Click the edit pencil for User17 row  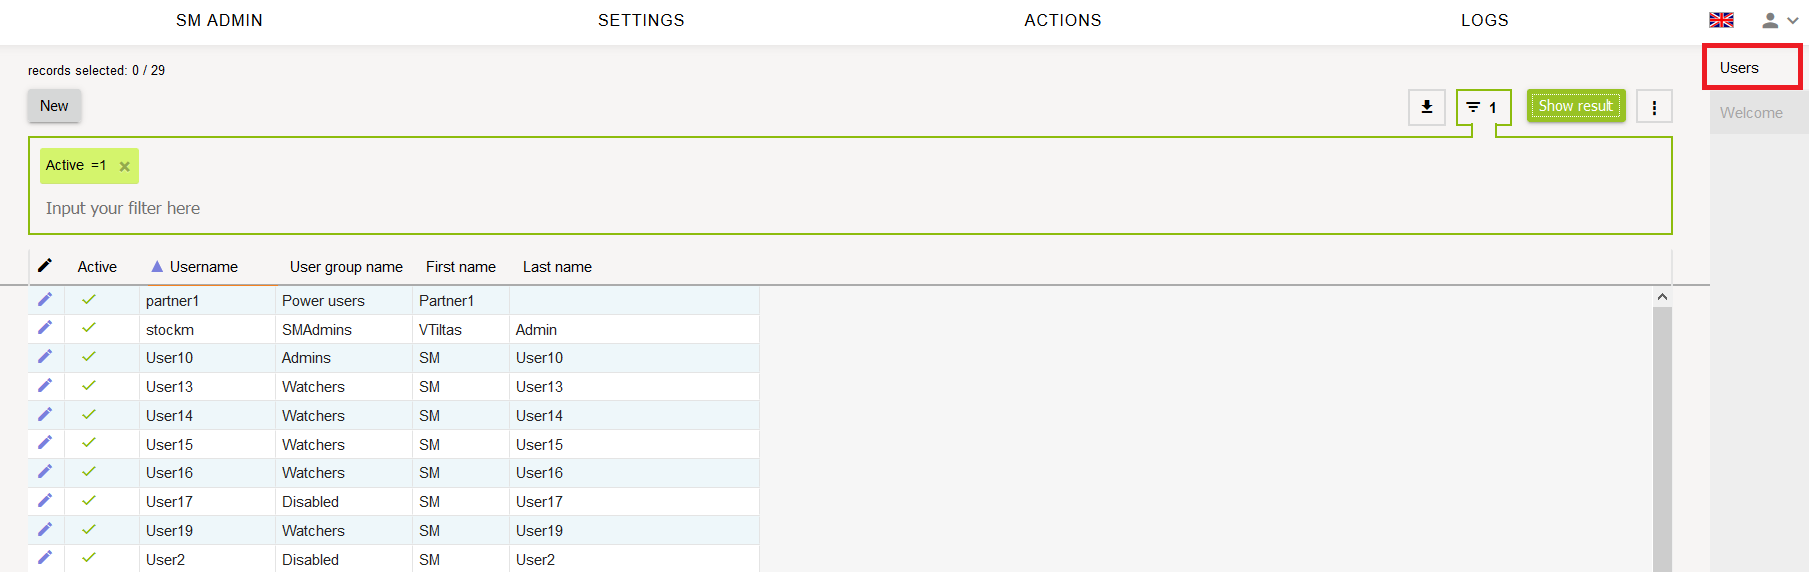45,501
